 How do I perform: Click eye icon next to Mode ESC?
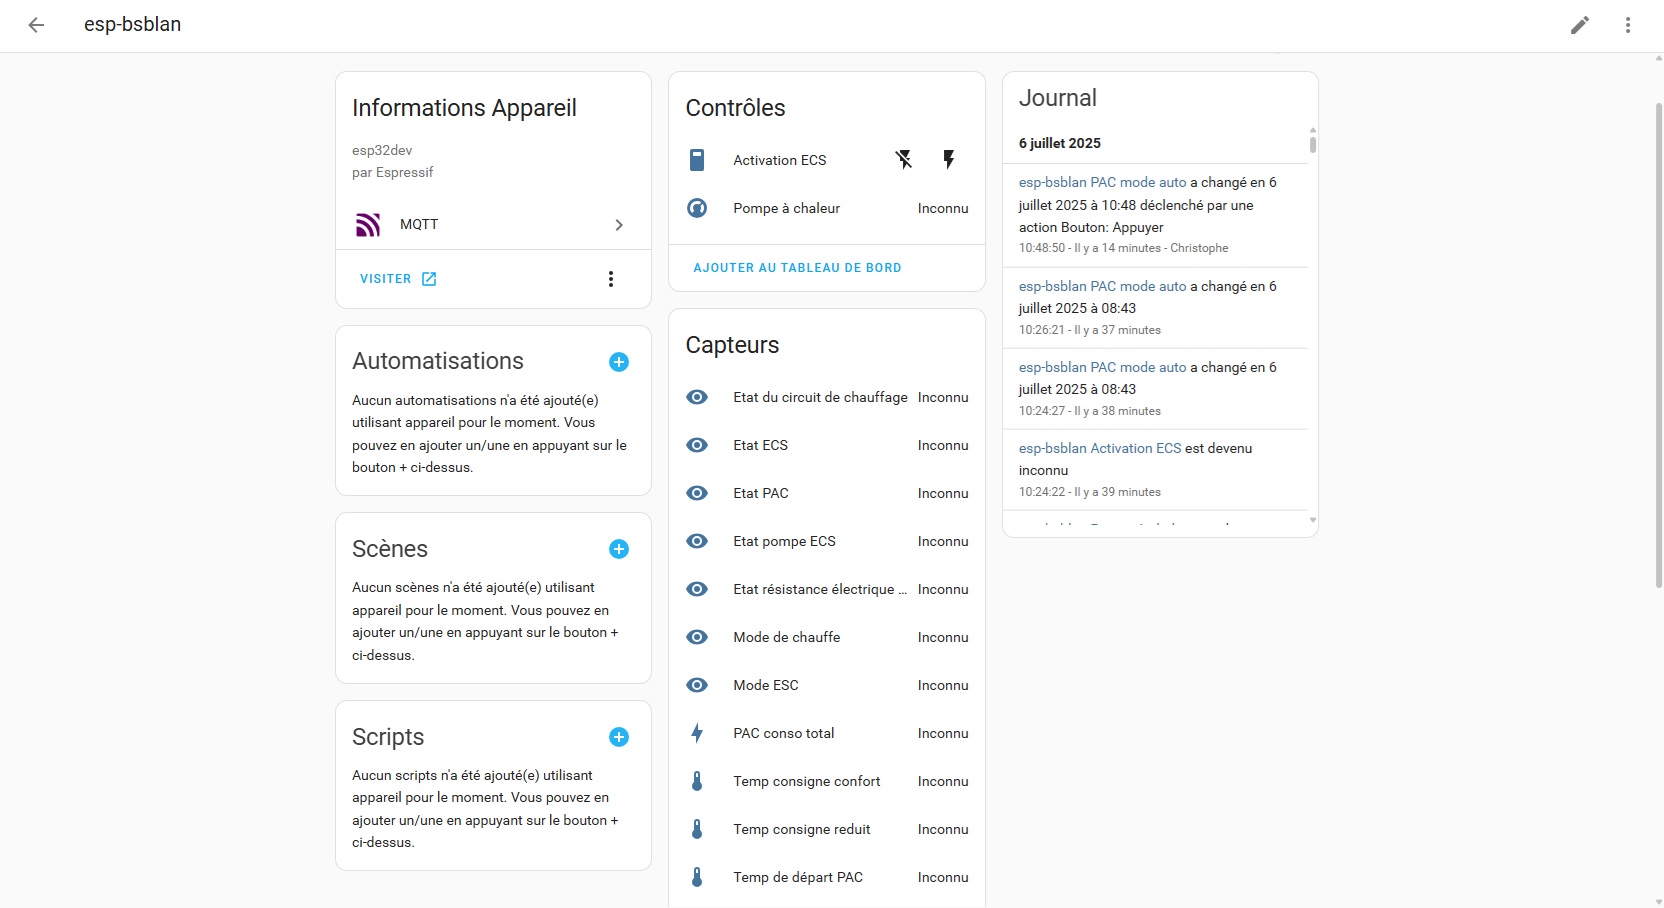(x=697, y=685)
